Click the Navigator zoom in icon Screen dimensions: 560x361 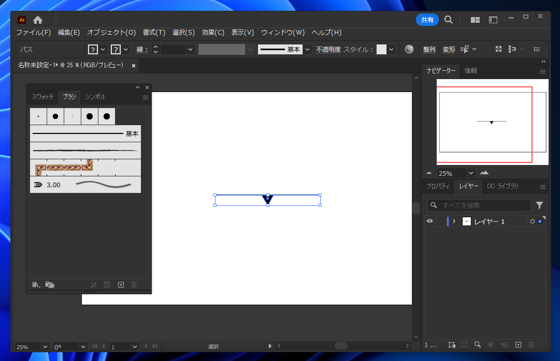[x=484, y=173]
